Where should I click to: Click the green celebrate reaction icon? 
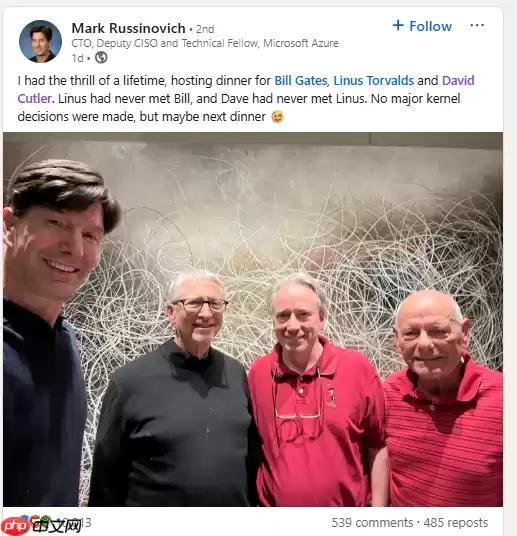click(46, 520)
